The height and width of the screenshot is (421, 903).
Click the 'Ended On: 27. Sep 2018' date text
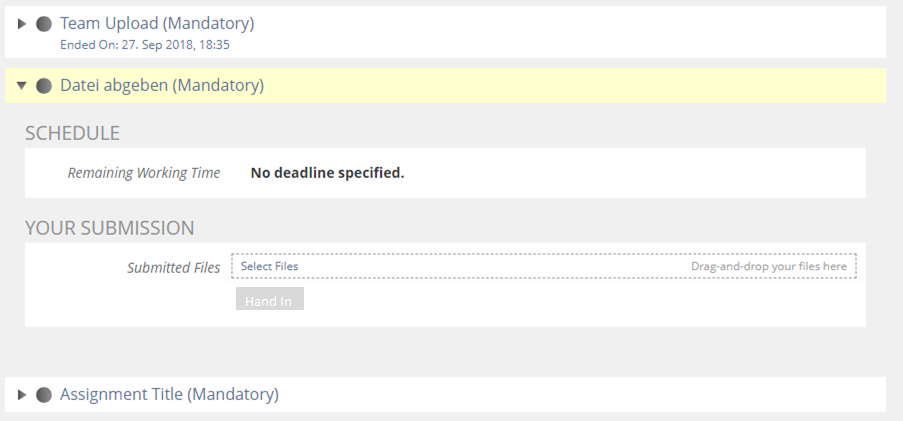(x=145, y=44)
